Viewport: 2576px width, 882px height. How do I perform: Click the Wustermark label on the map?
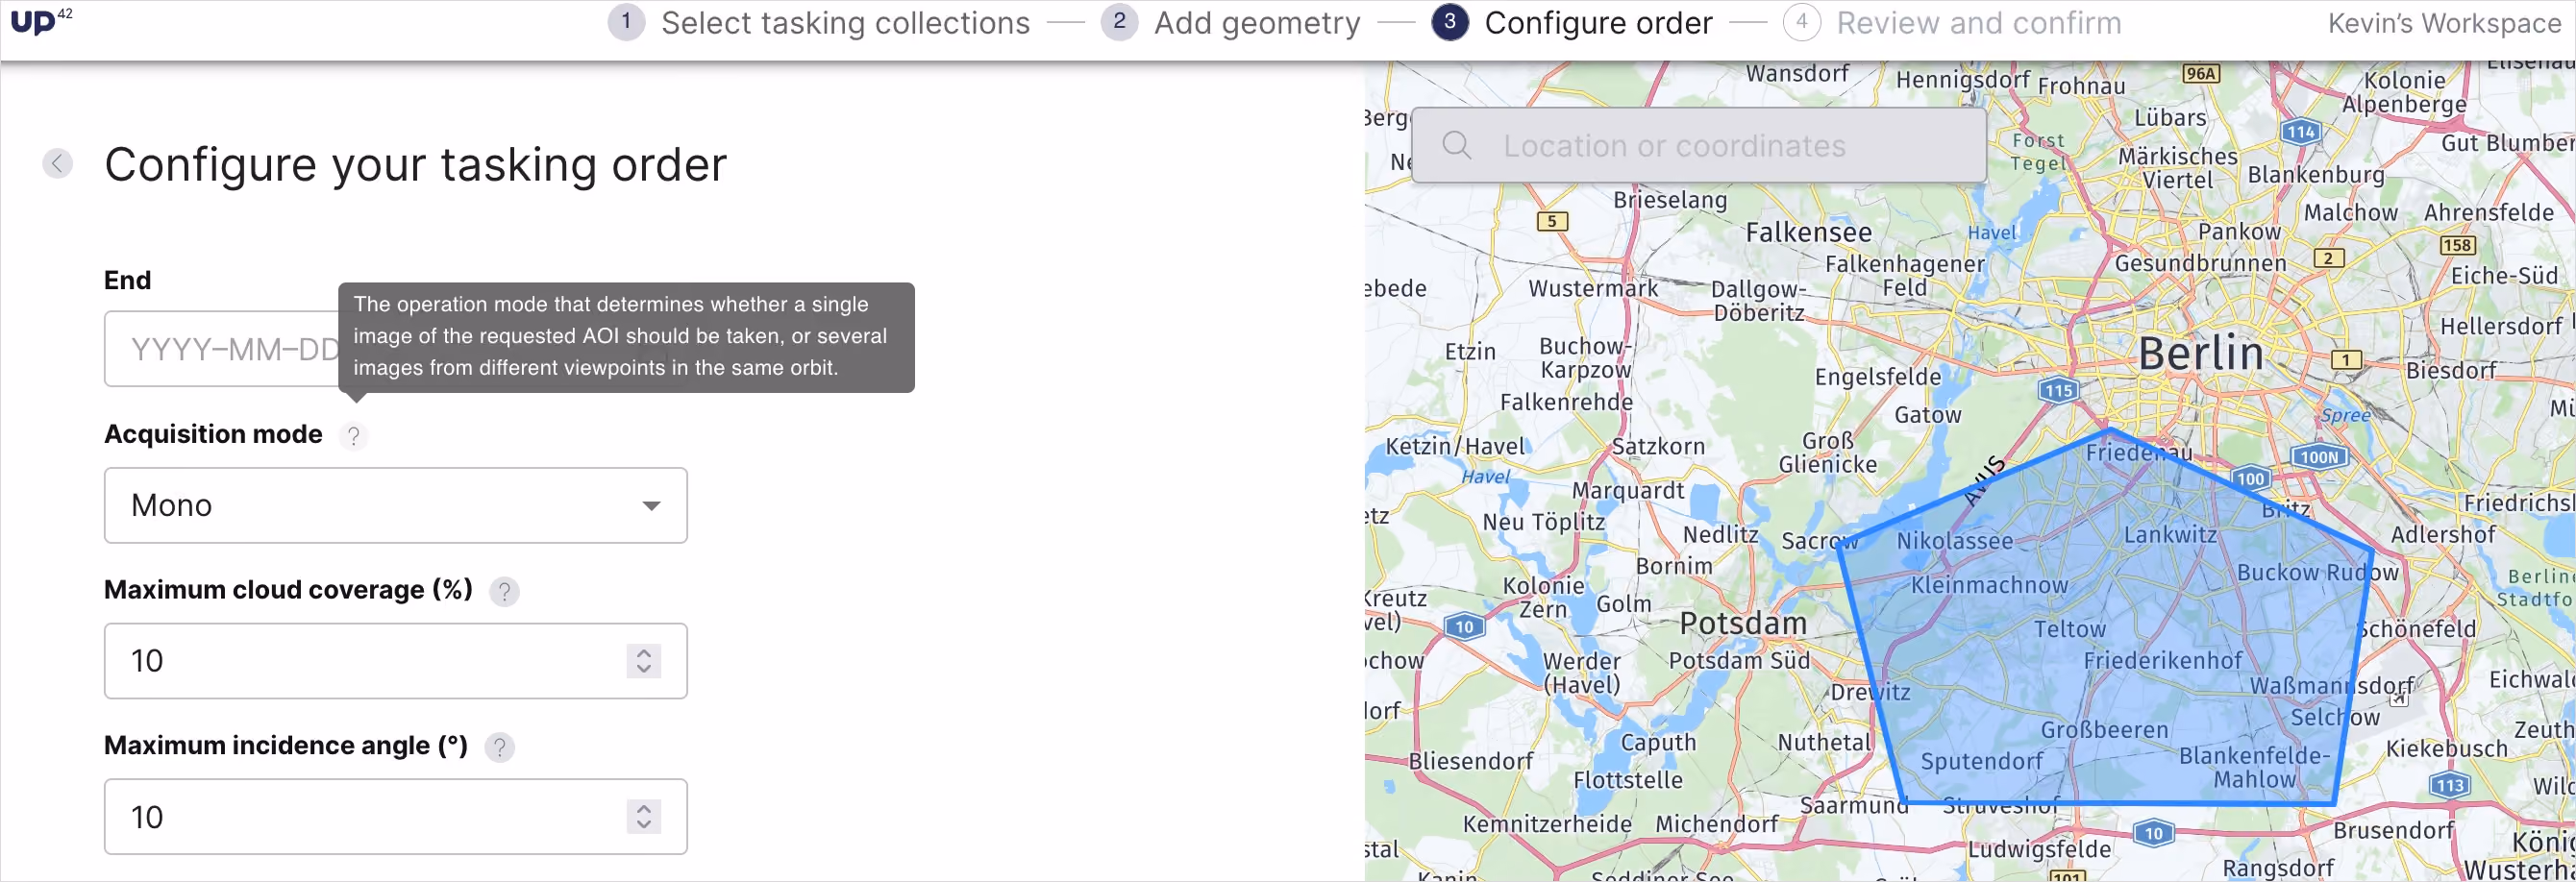1593,288
